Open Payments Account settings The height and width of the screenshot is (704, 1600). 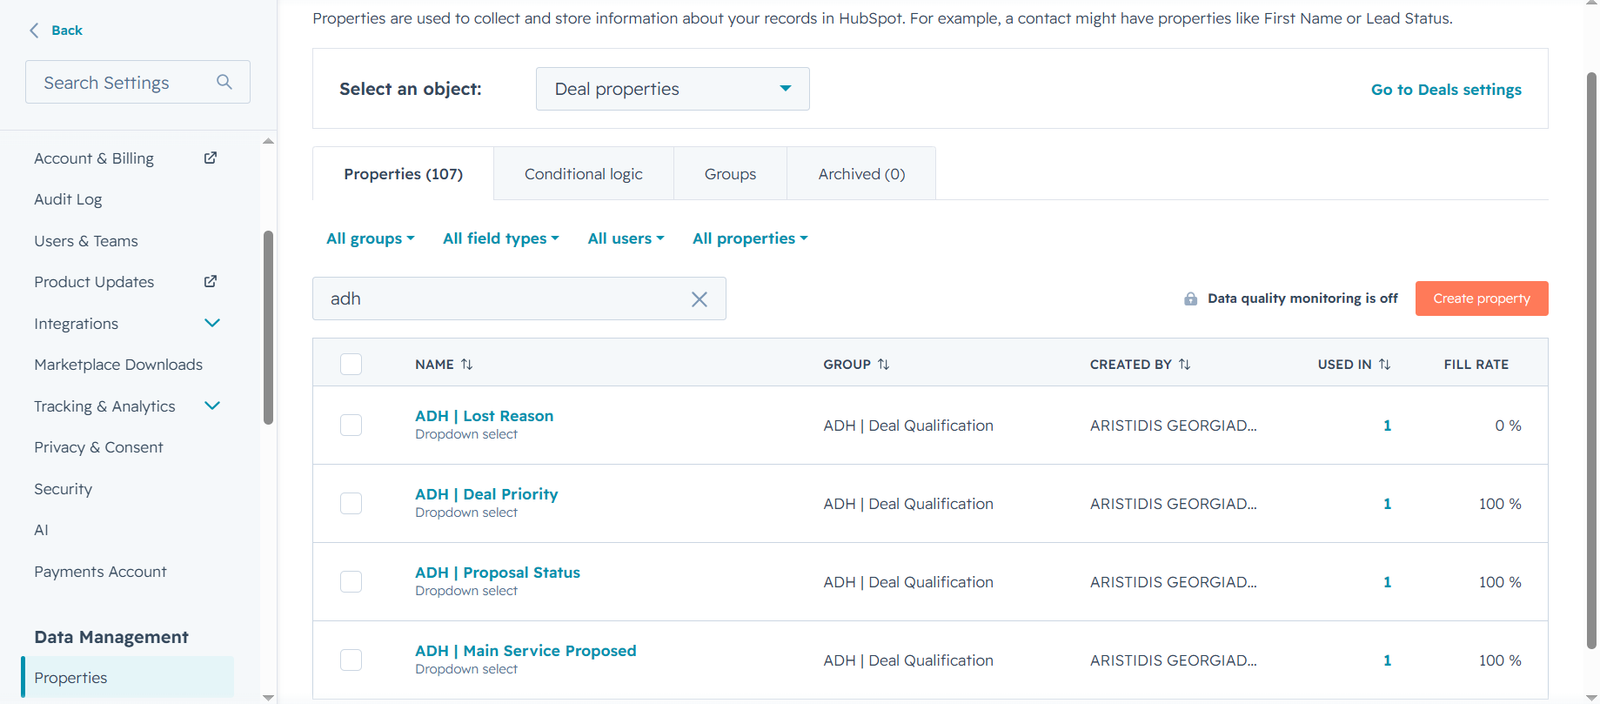tap(100, 572)
